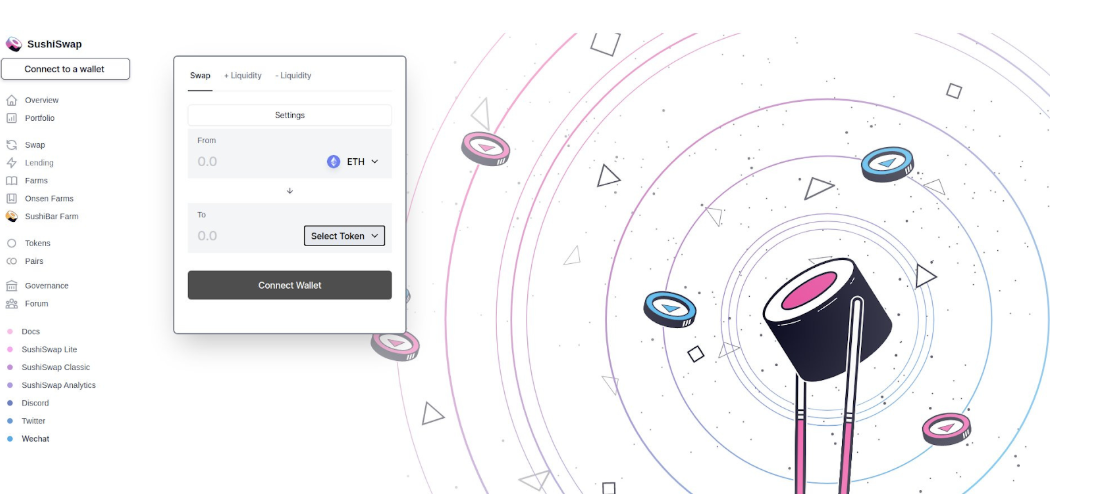Go to the Onsen Farms page
Image resolution: width=1094 pixels, height=497 pixels.
click(x=49, y=199)
